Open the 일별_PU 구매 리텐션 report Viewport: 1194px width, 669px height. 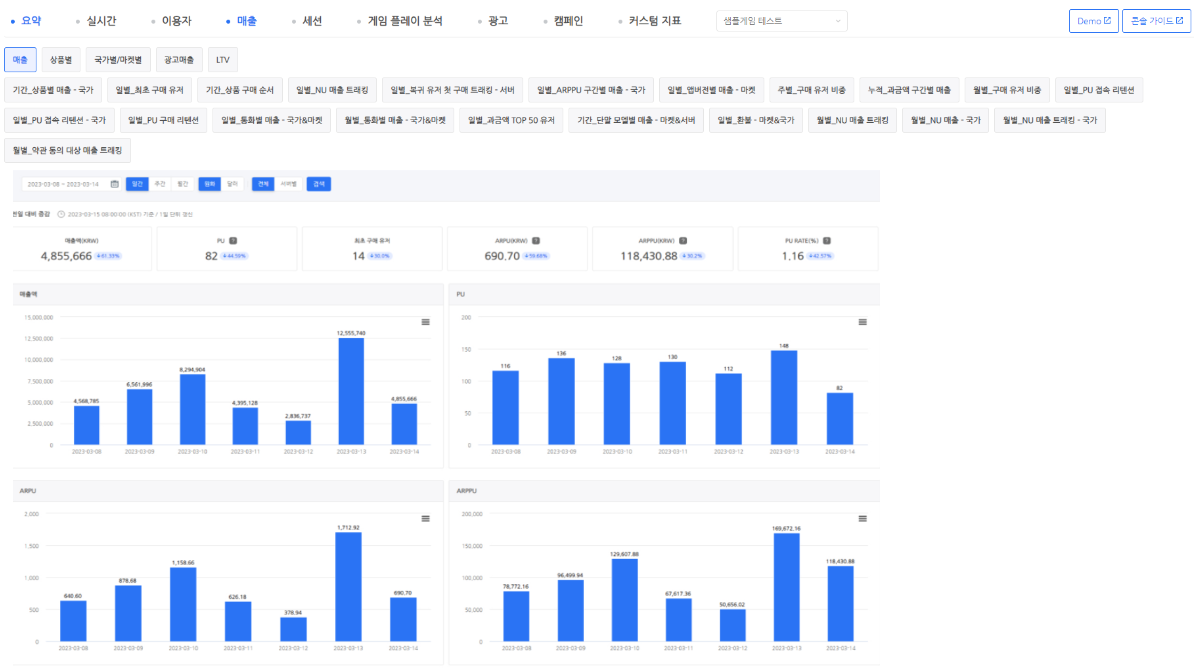163,120
